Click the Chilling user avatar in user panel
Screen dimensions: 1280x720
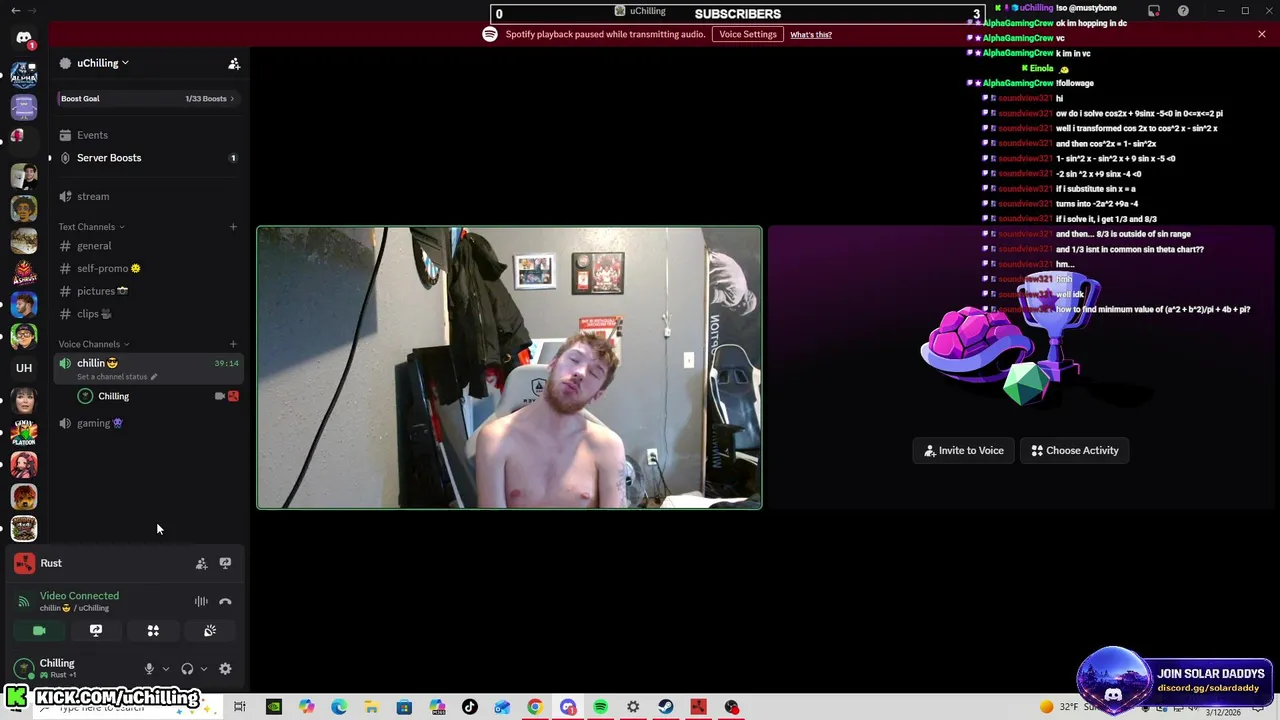tap(24, 668)
